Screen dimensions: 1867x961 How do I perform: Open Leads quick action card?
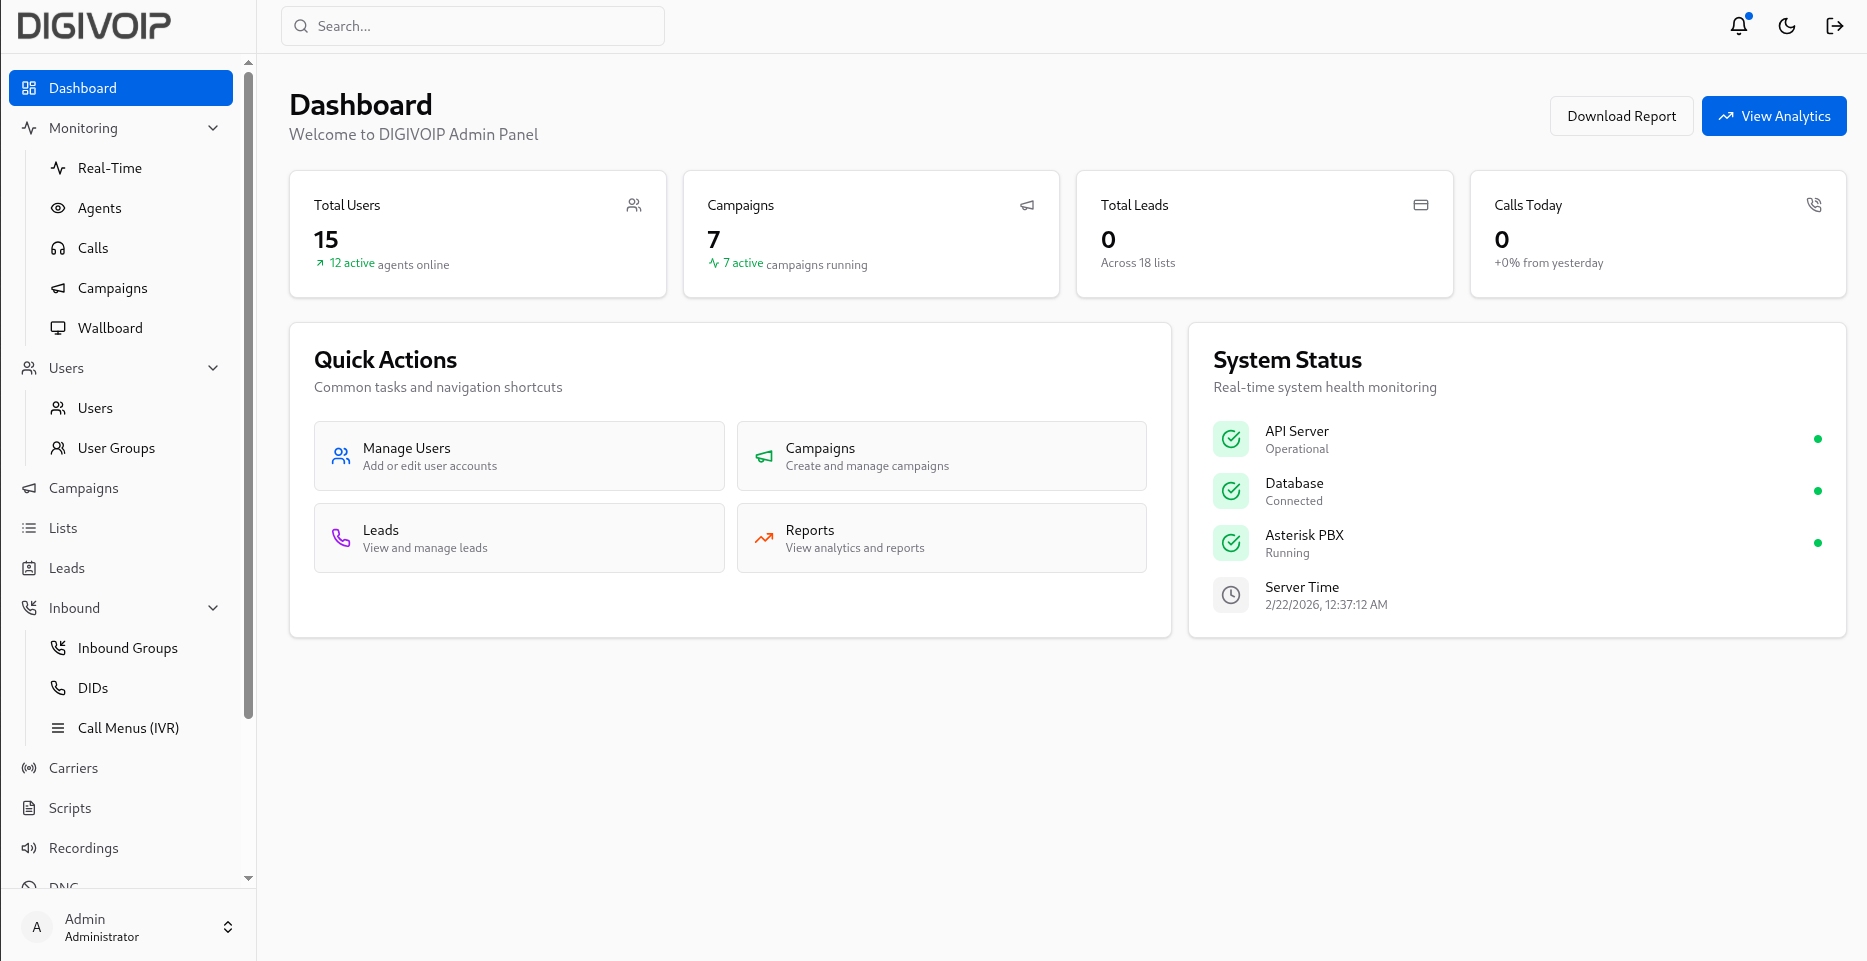click(x=519, y=538)
